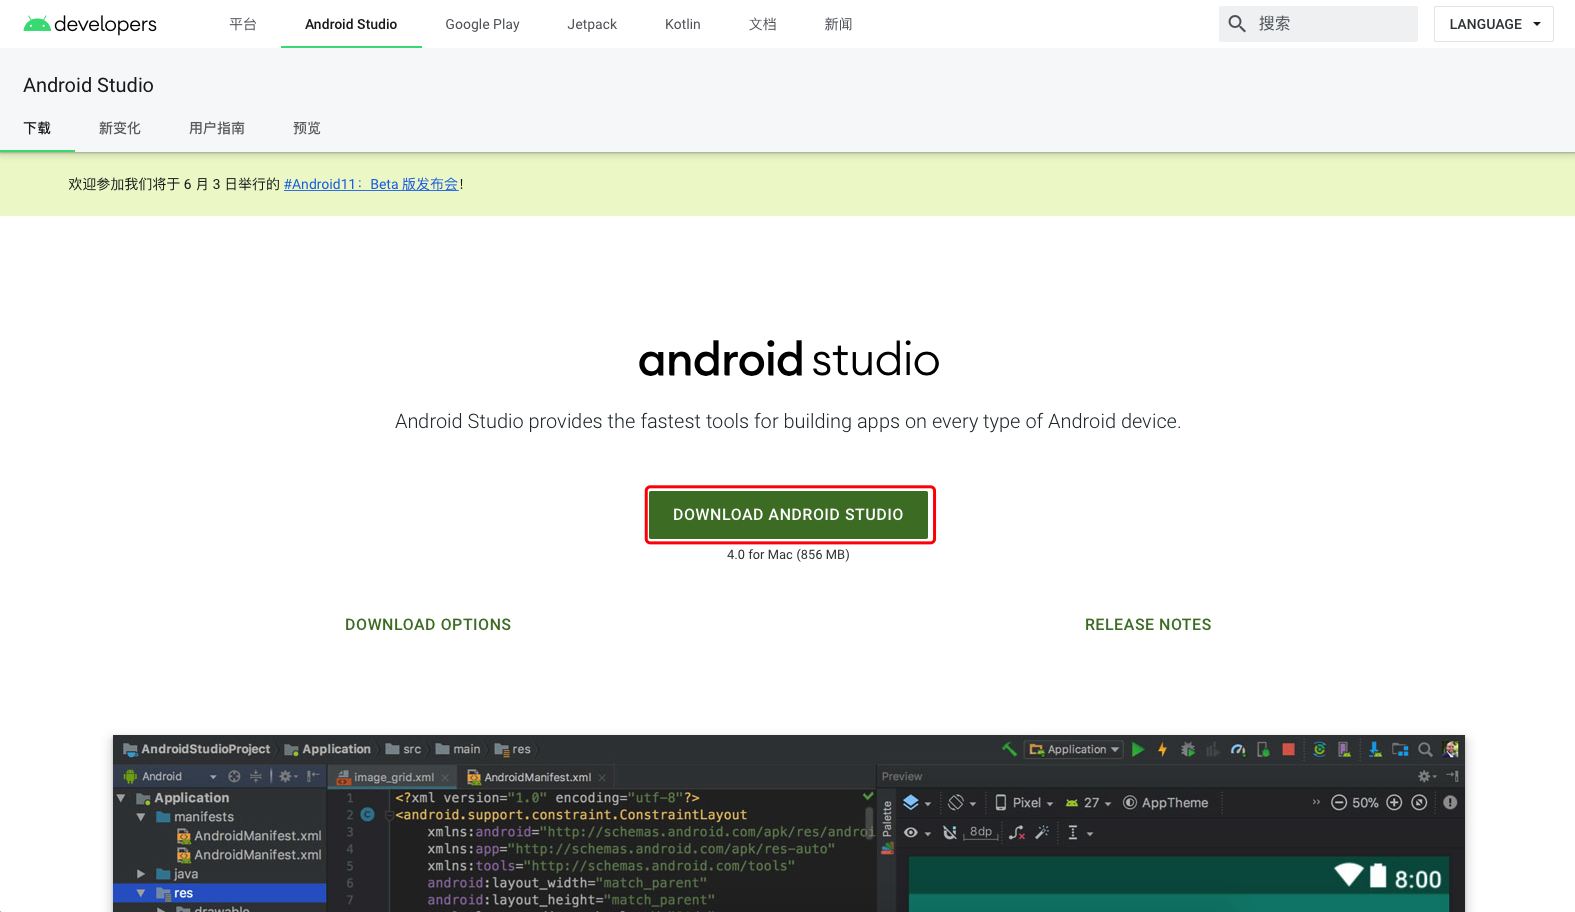The width and height of the screenshot is (1575, 912).
Task: Click the Profiler gauge icon
Action: 1238,749
